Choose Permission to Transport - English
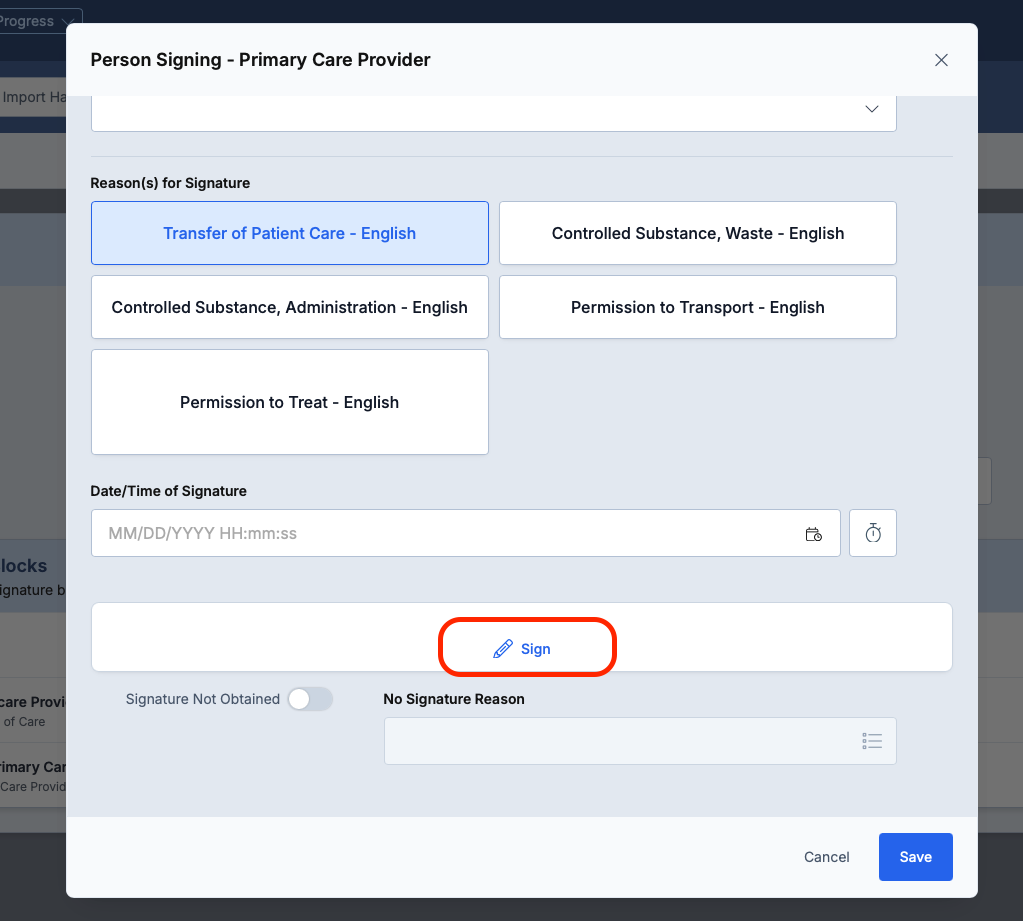This screenshot has height=921, width=1023. (697, 307)
